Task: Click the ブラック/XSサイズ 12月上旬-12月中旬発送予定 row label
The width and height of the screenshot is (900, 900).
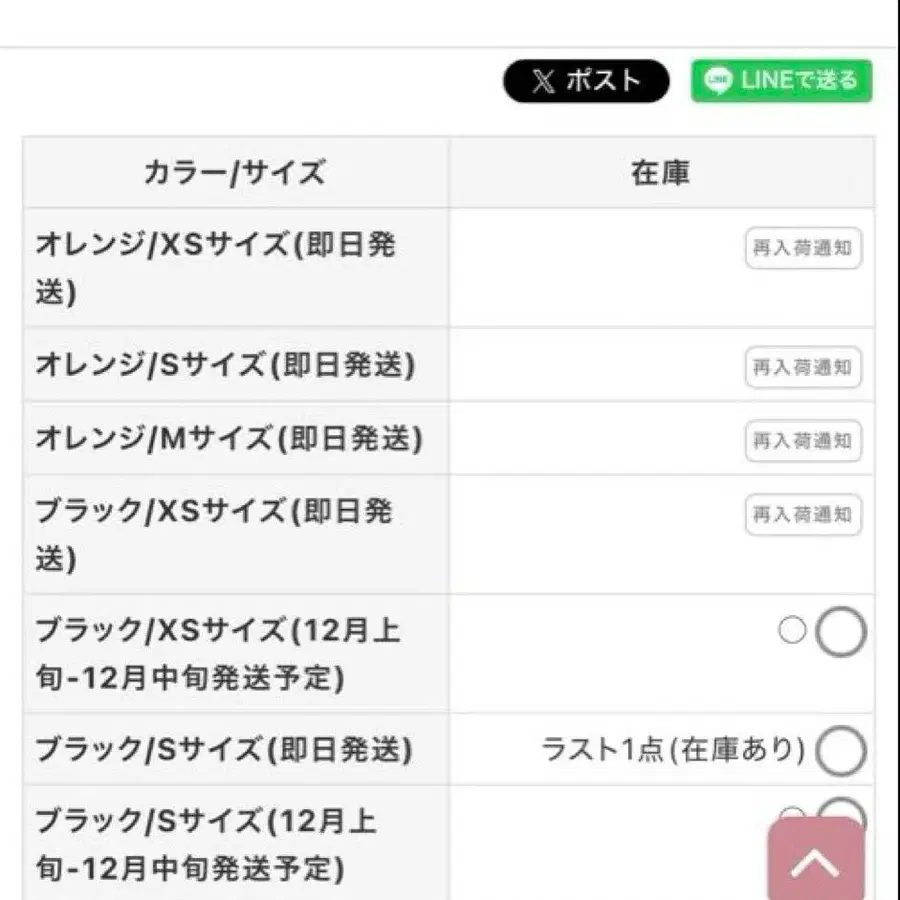Action: point(218,654)
